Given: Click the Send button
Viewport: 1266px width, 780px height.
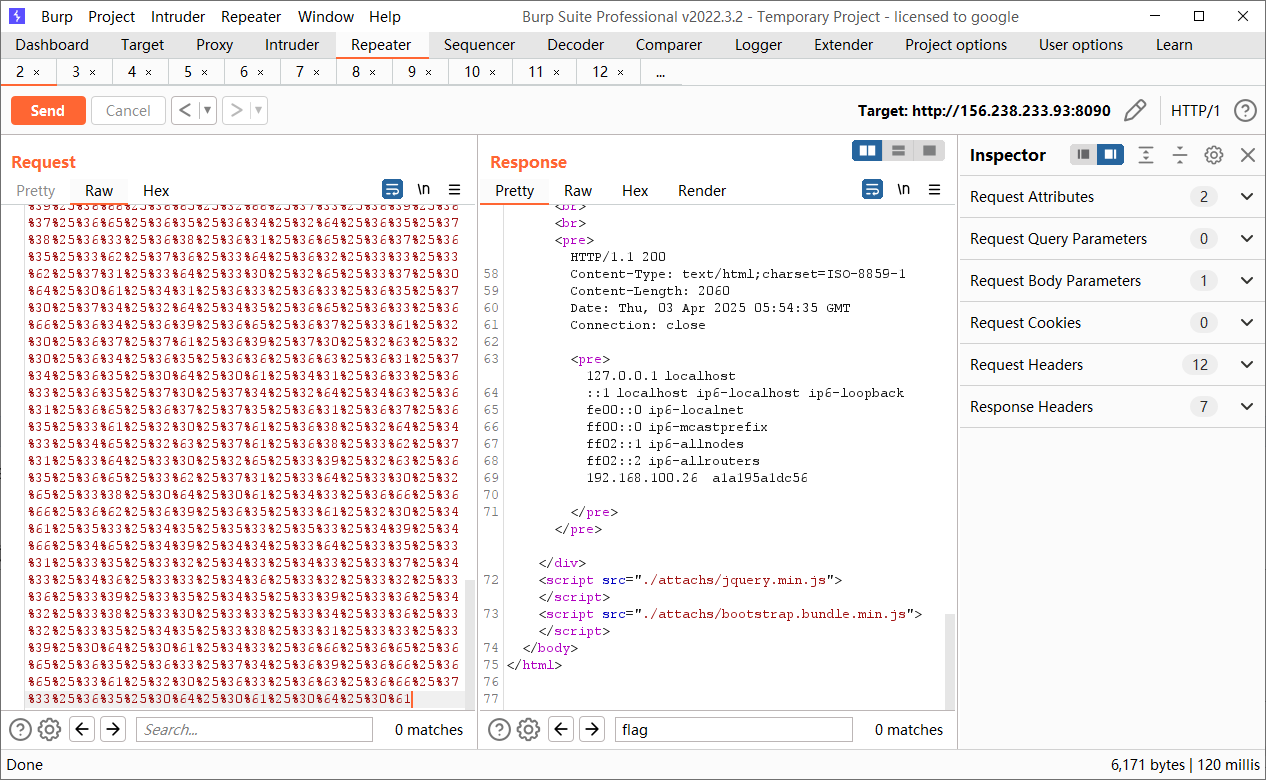Looking at the screenshot, I should click(x=47, y=111).
